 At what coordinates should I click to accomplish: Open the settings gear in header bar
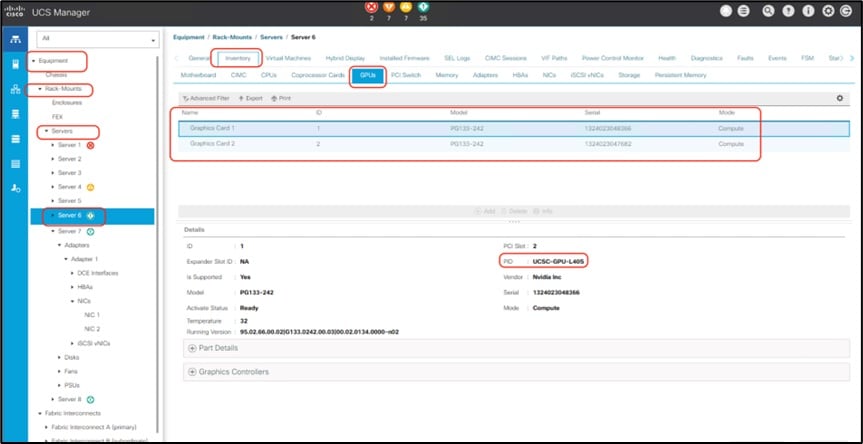pos(828,12)
